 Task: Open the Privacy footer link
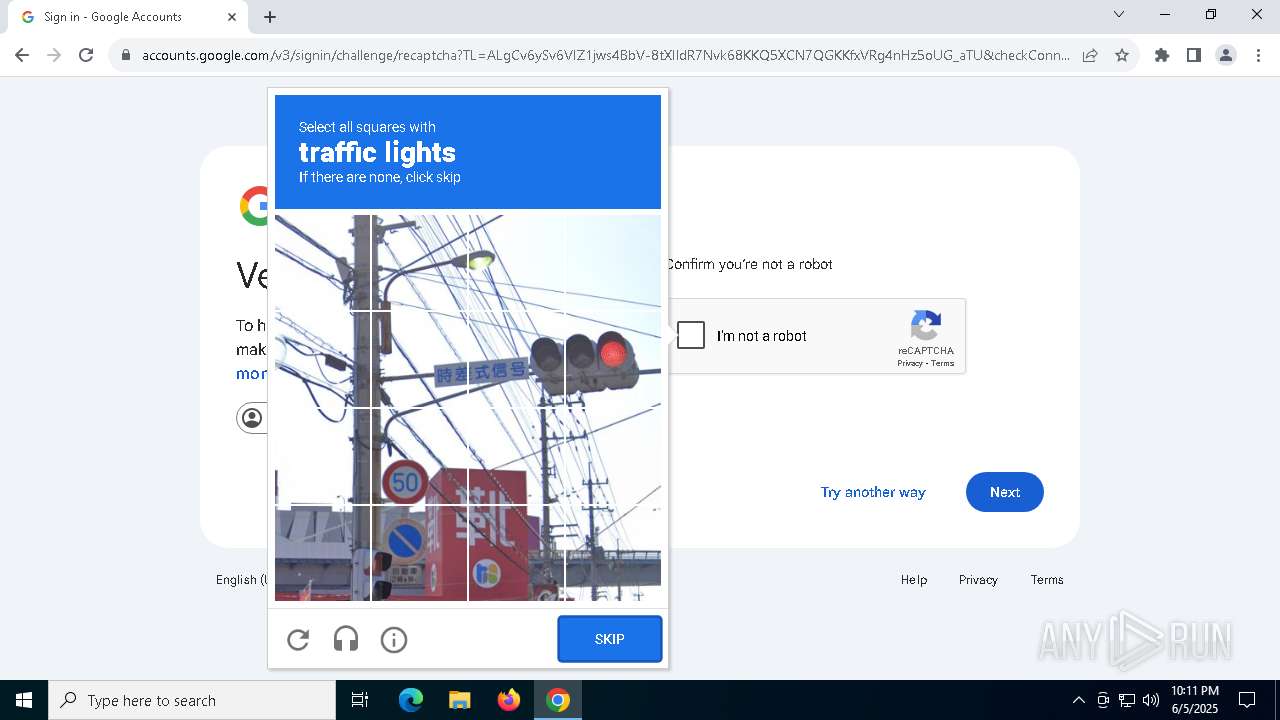(x=978, y=580)
